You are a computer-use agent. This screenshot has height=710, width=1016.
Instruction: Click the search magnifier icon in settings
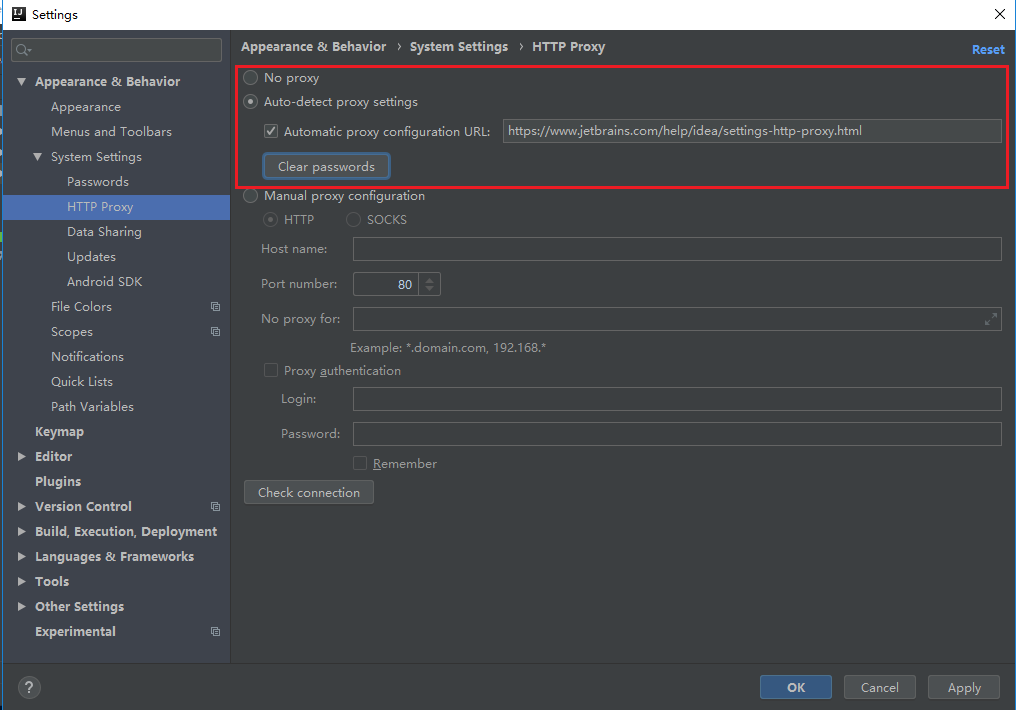click(23, 50)
